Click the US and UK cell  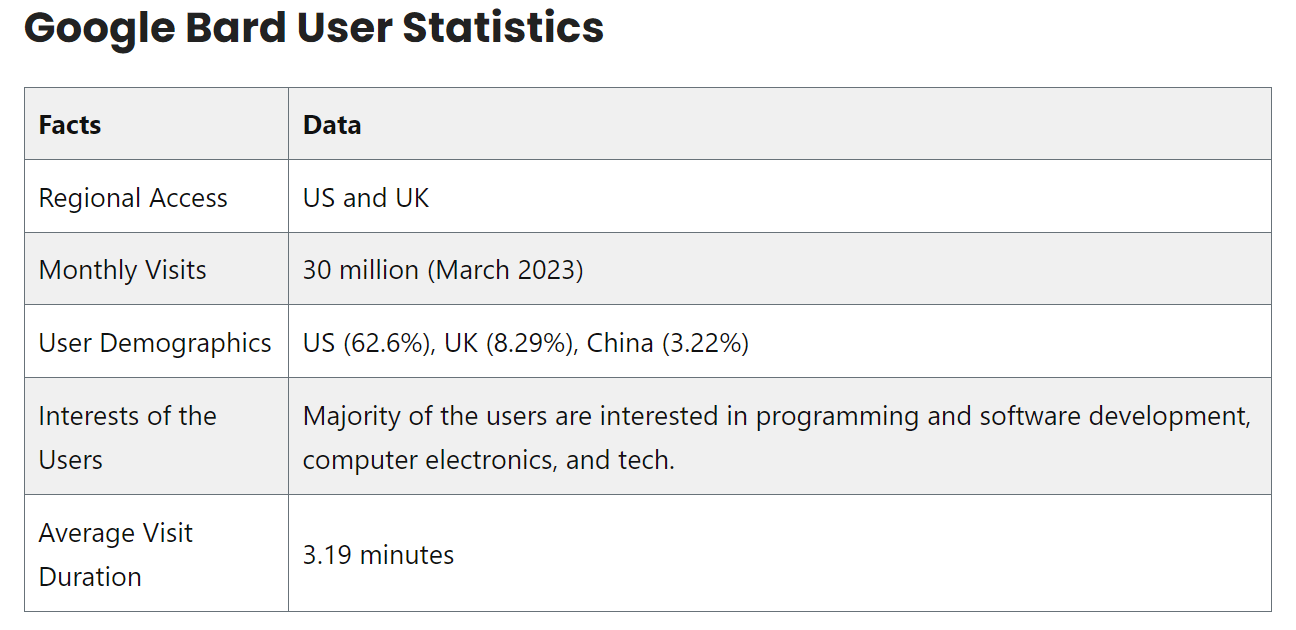pyautogui.click(x=366, y=198)
